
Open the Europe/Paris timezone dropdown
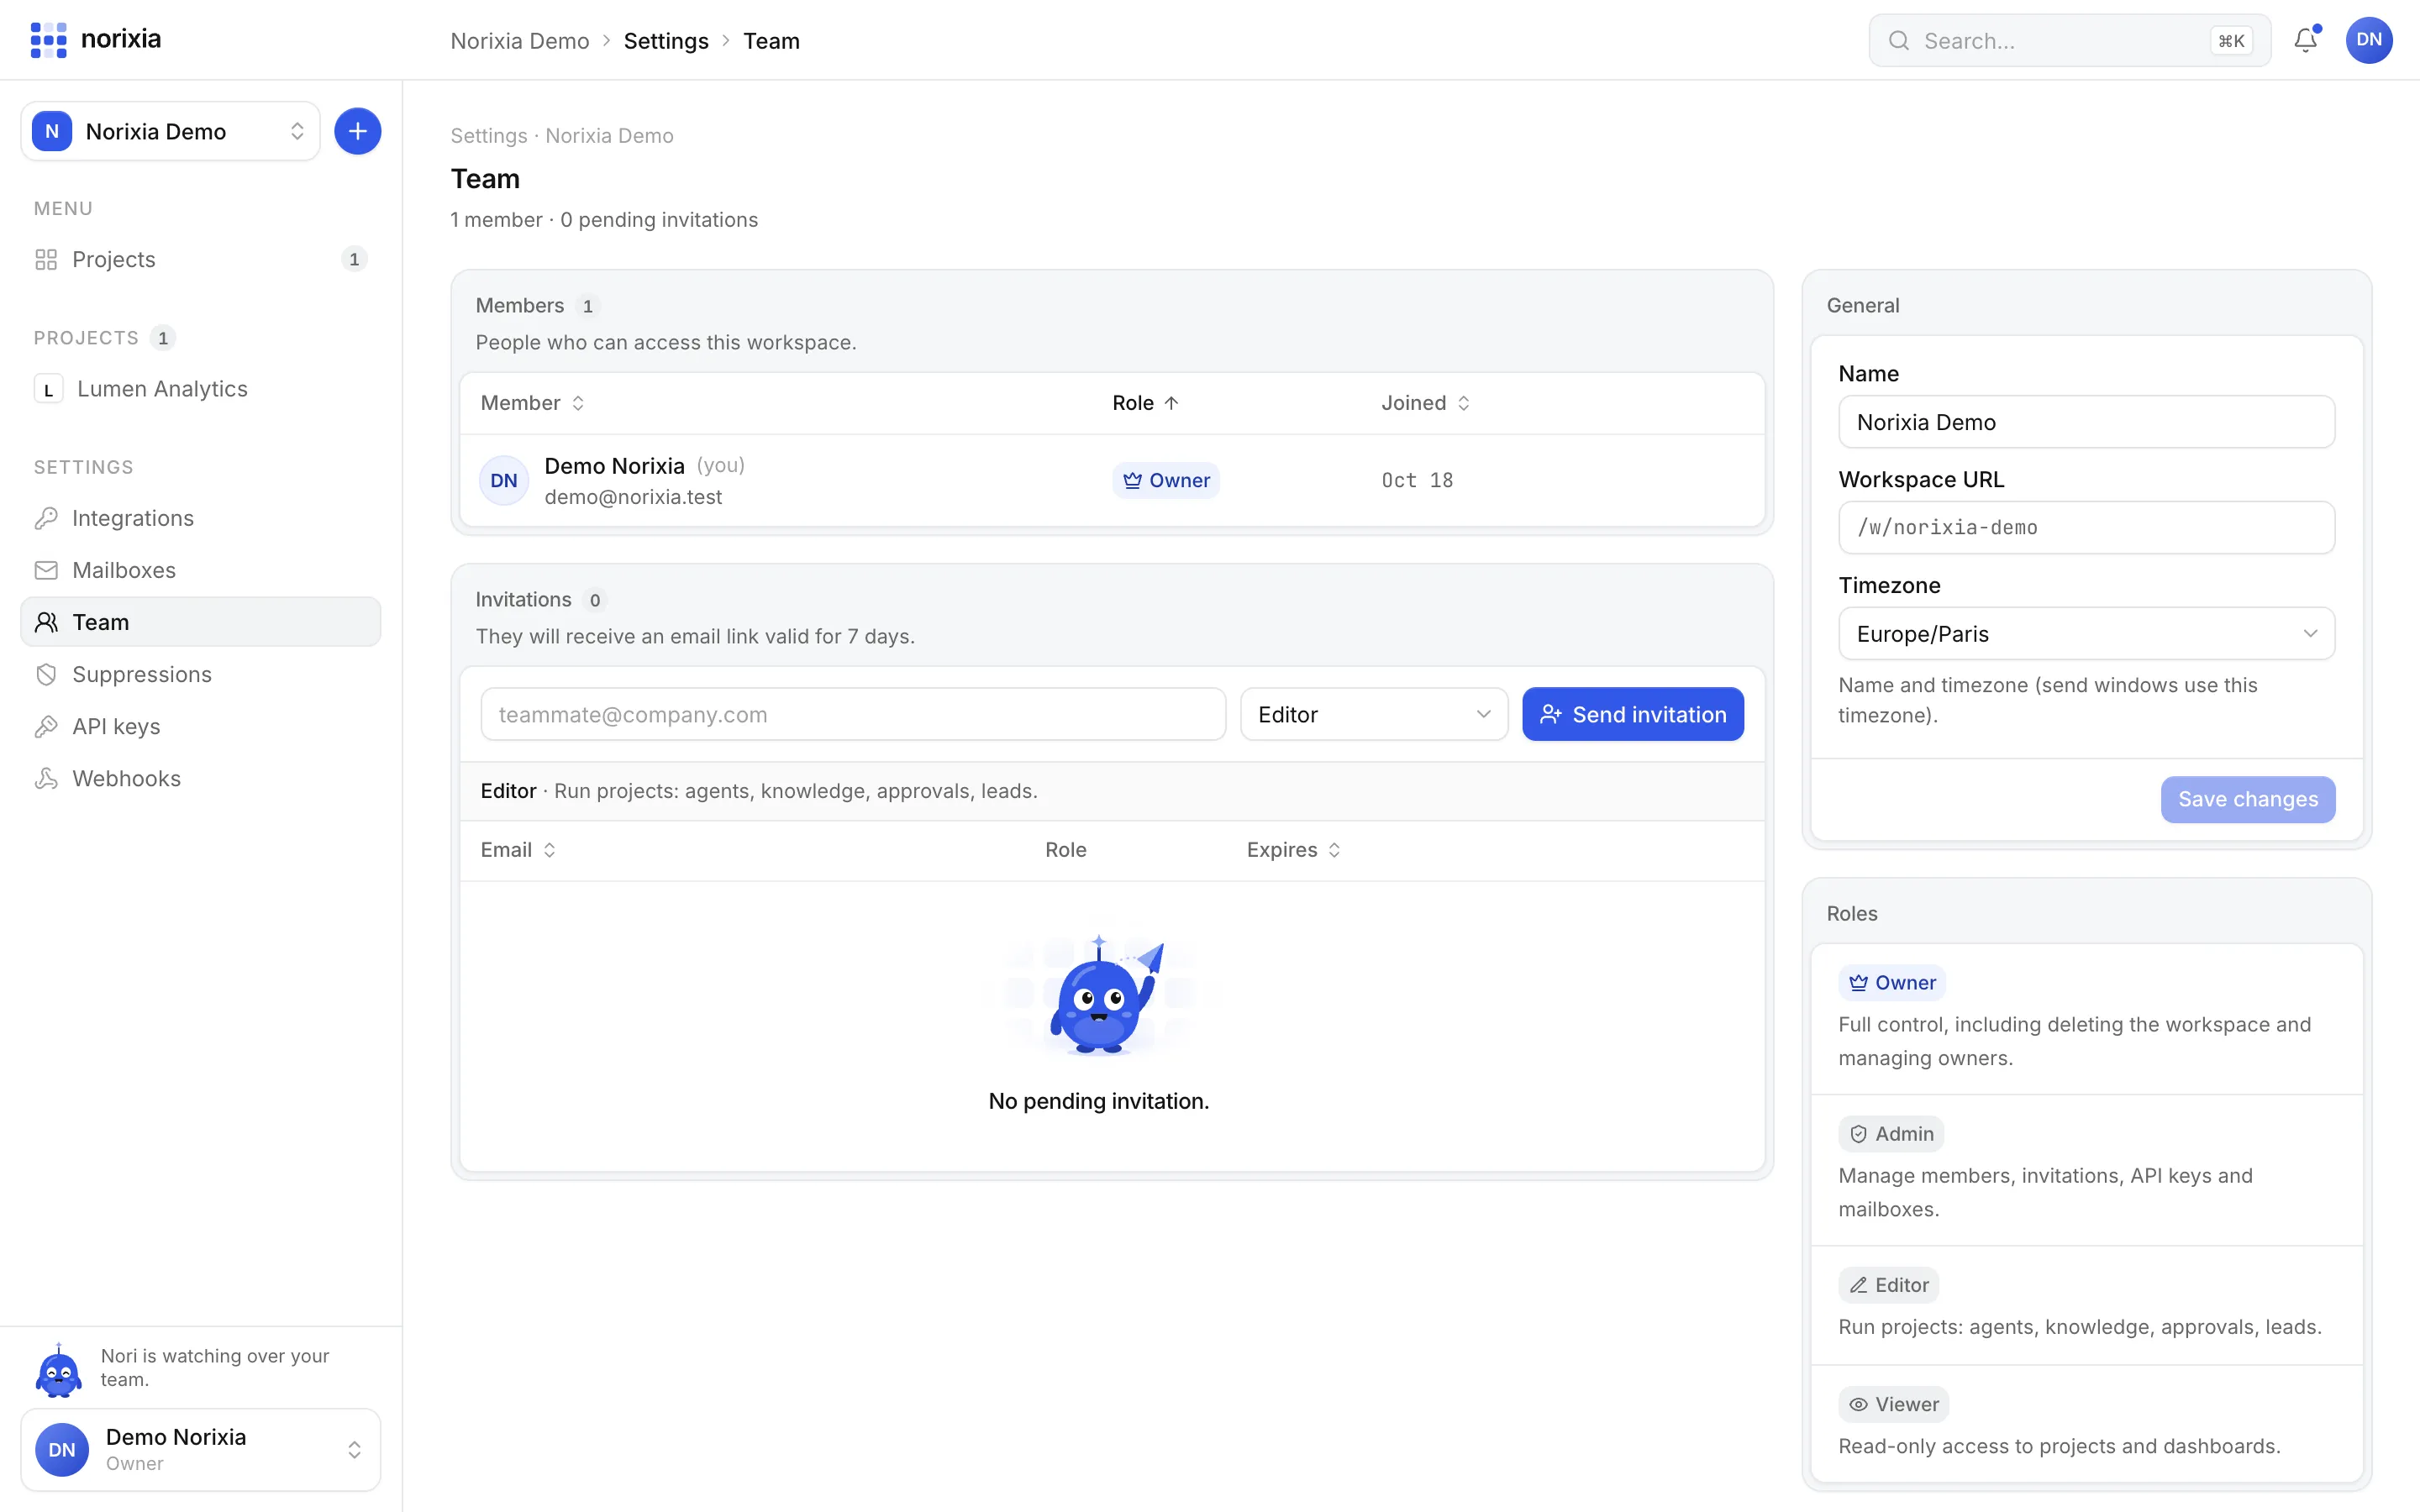(x=2086, y=634)
